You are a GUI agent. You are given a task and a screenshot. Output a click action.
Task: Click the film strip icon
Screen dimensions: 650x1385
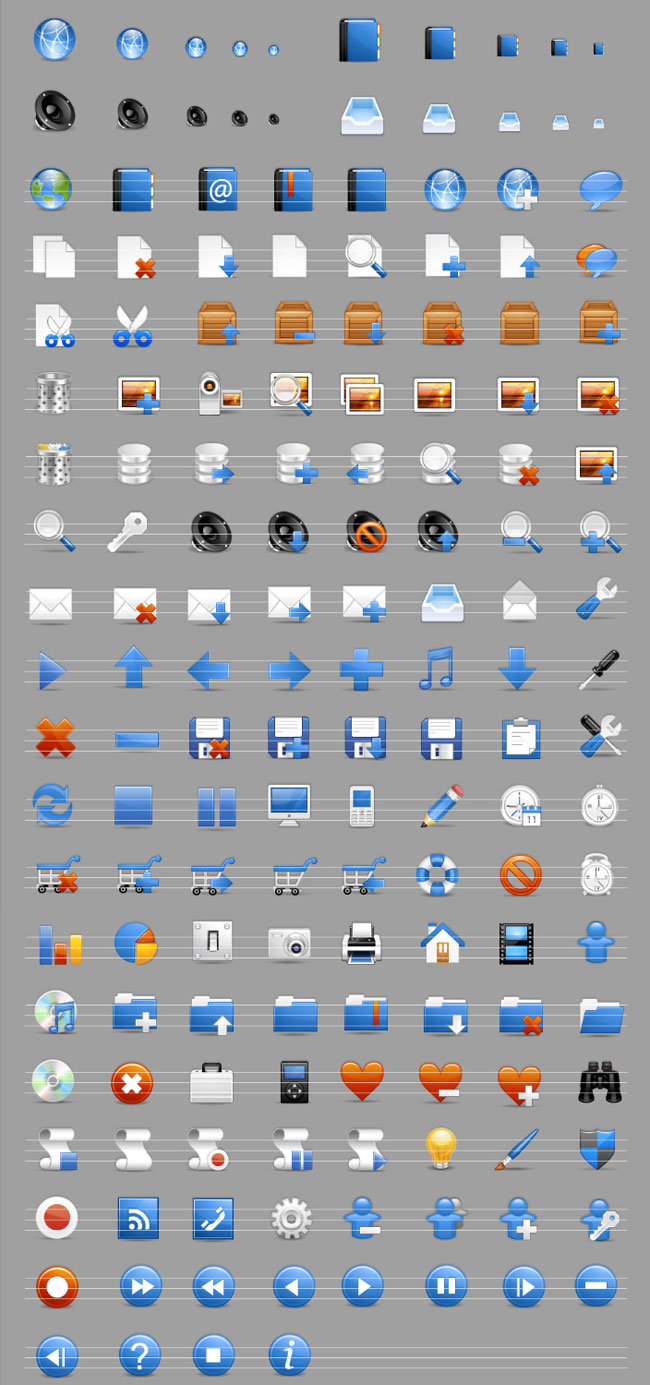pos(516,943)
